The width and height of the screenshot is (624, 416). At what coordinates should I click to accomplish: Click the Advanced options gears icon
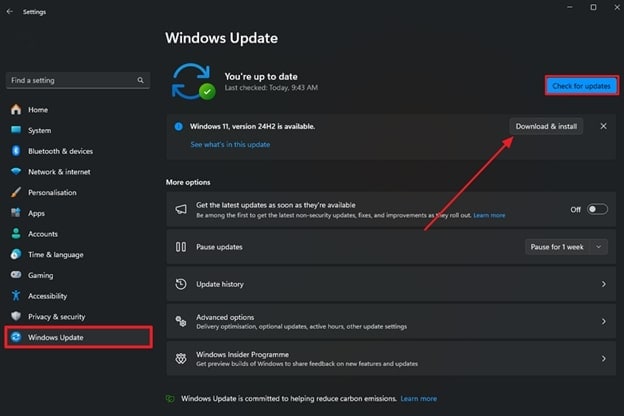tap(181, 321)
